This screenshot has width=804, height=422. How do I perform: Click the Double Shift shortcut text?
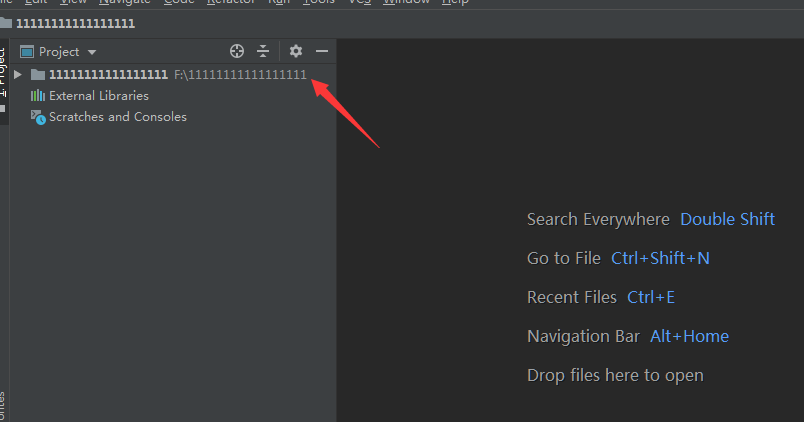(x=727, y=219)
